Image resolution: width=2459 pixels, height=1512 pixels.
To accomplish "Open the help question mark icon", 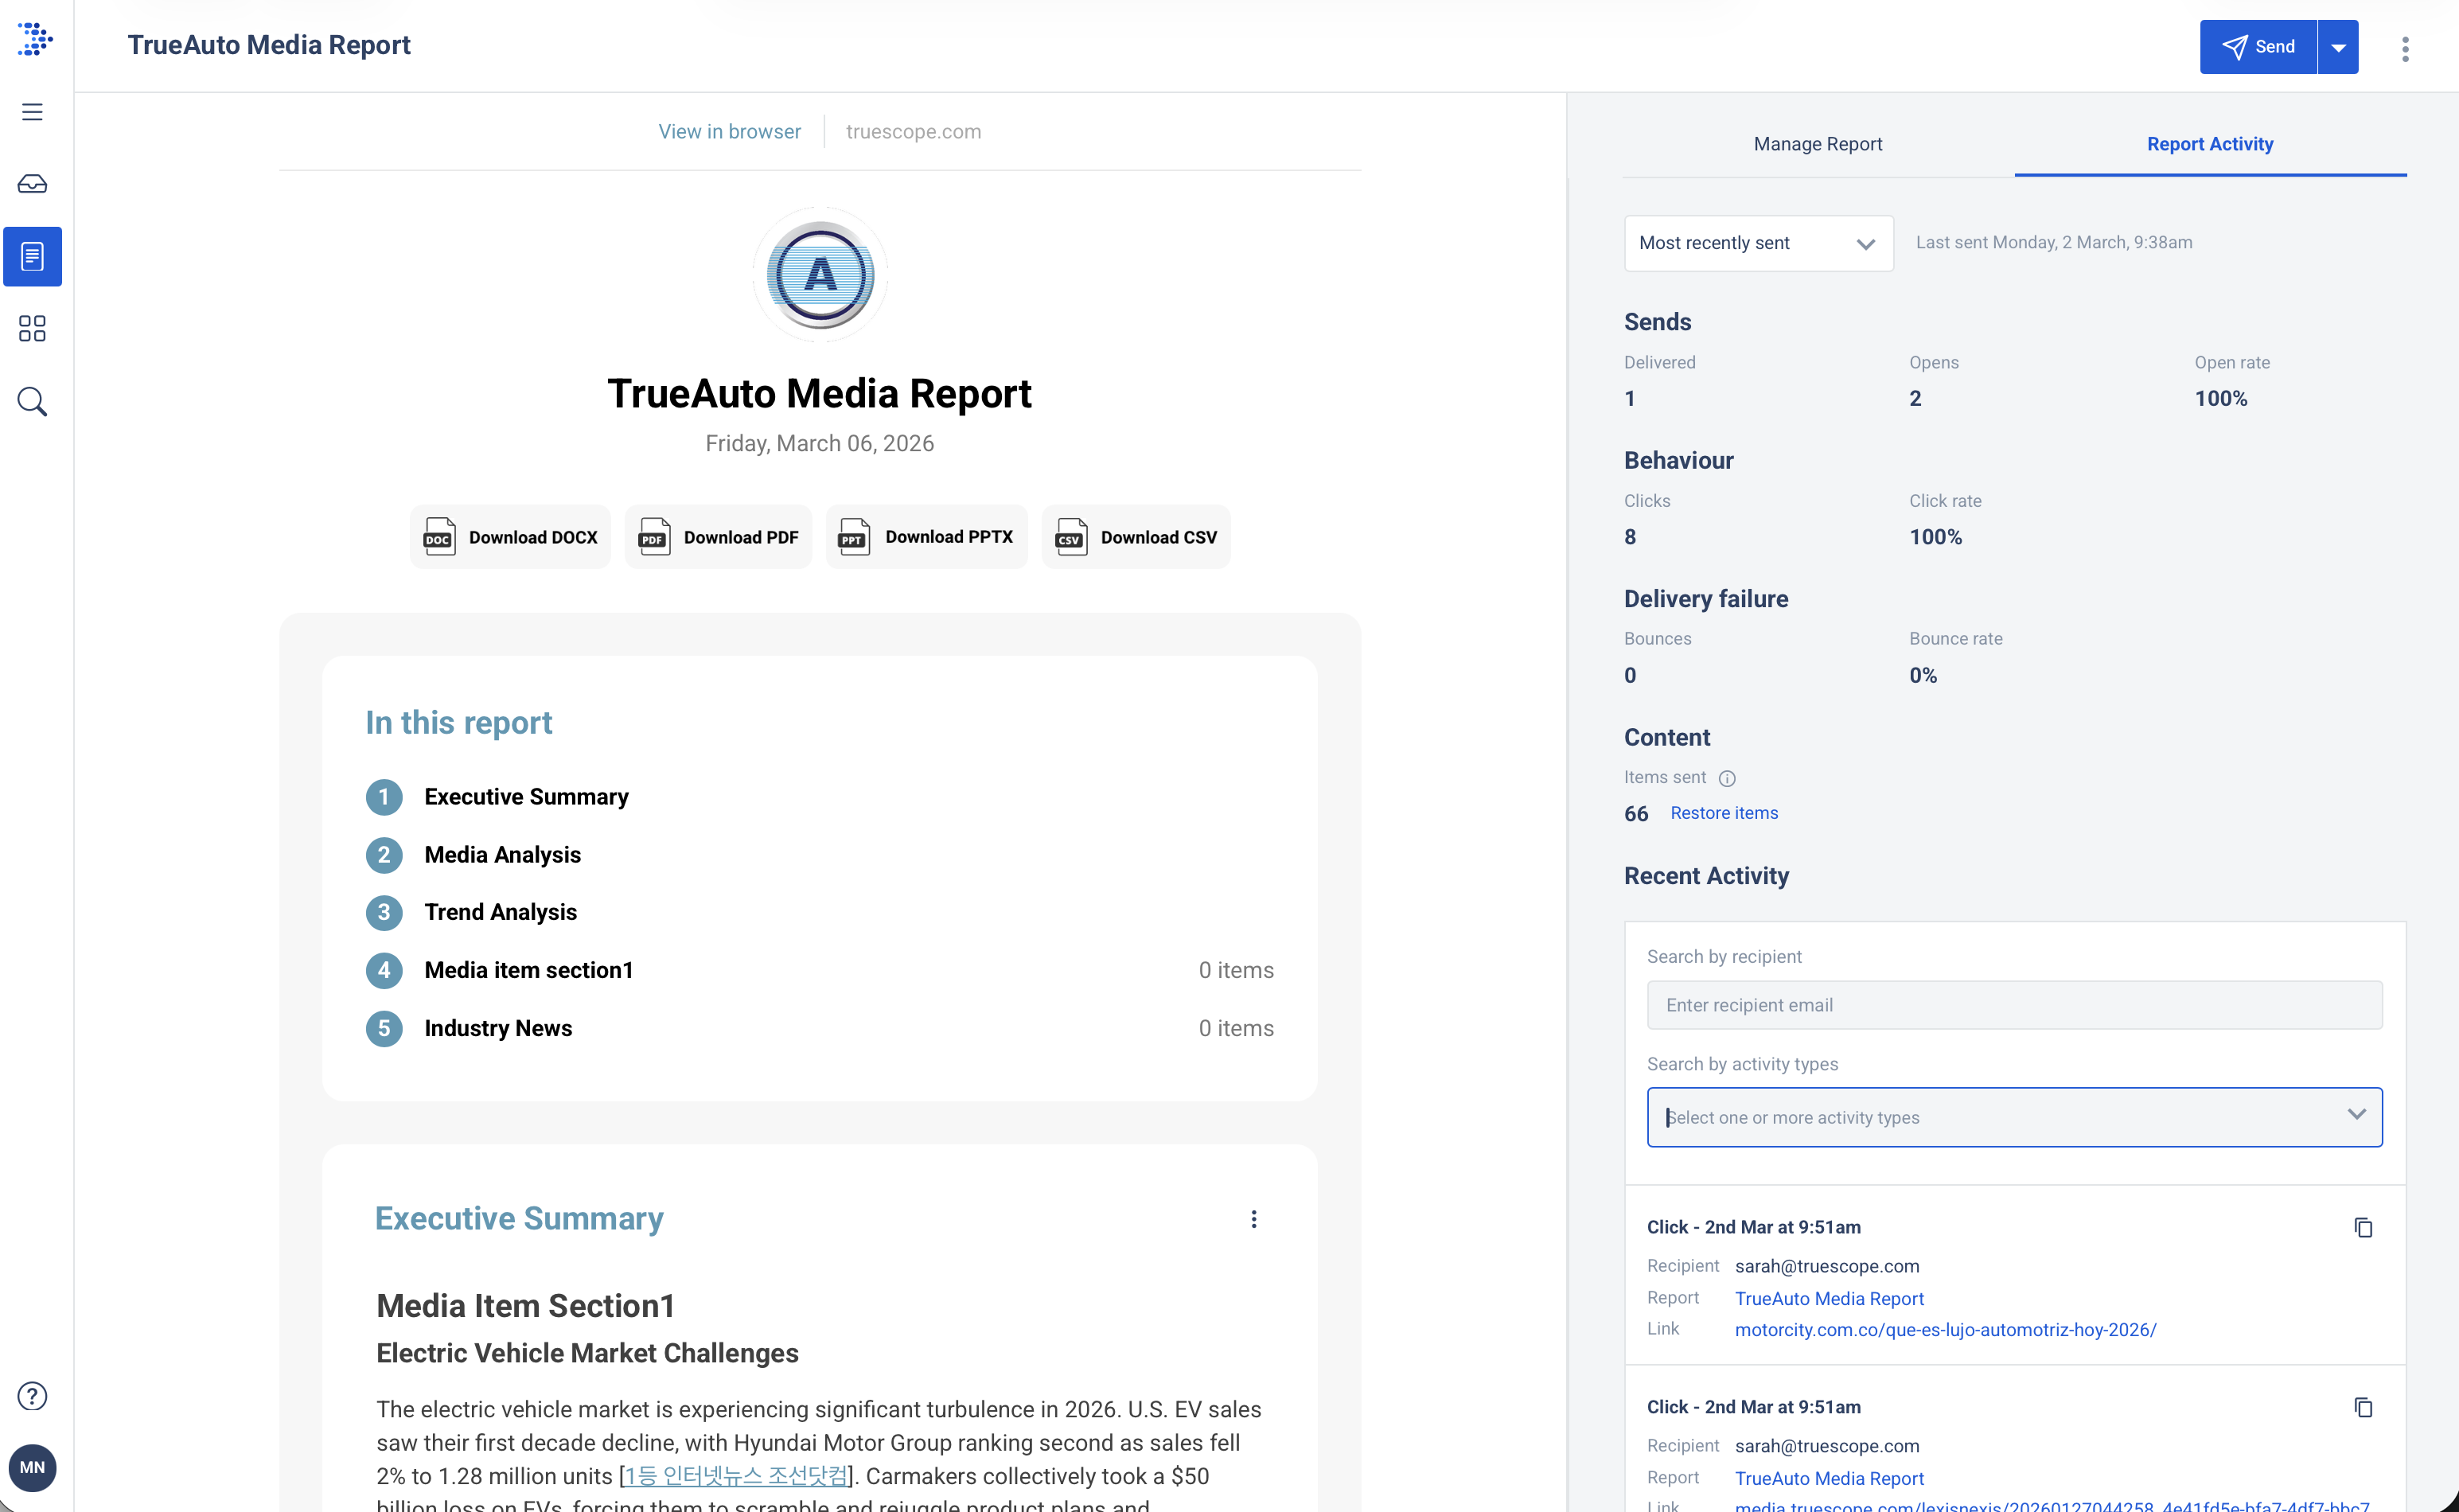I will (32, 1396).
